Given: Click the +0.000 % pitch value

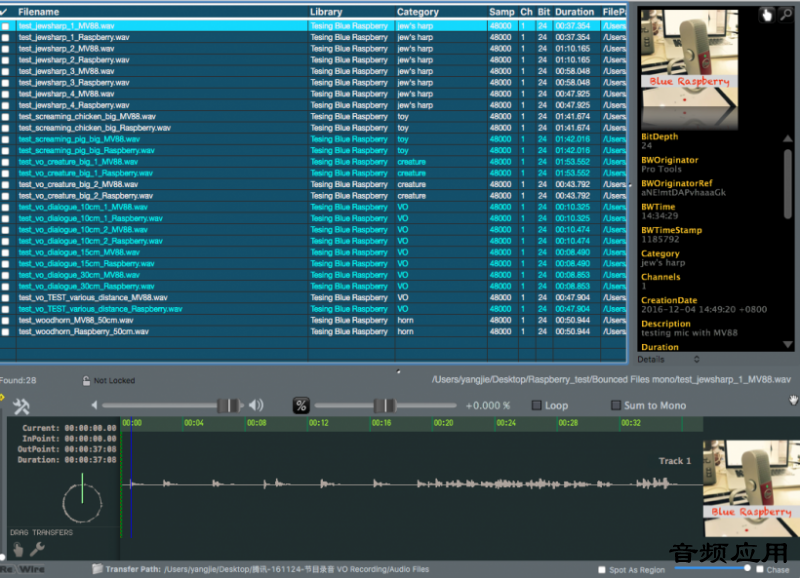Looking at the screenshot, I should (488, 406).
